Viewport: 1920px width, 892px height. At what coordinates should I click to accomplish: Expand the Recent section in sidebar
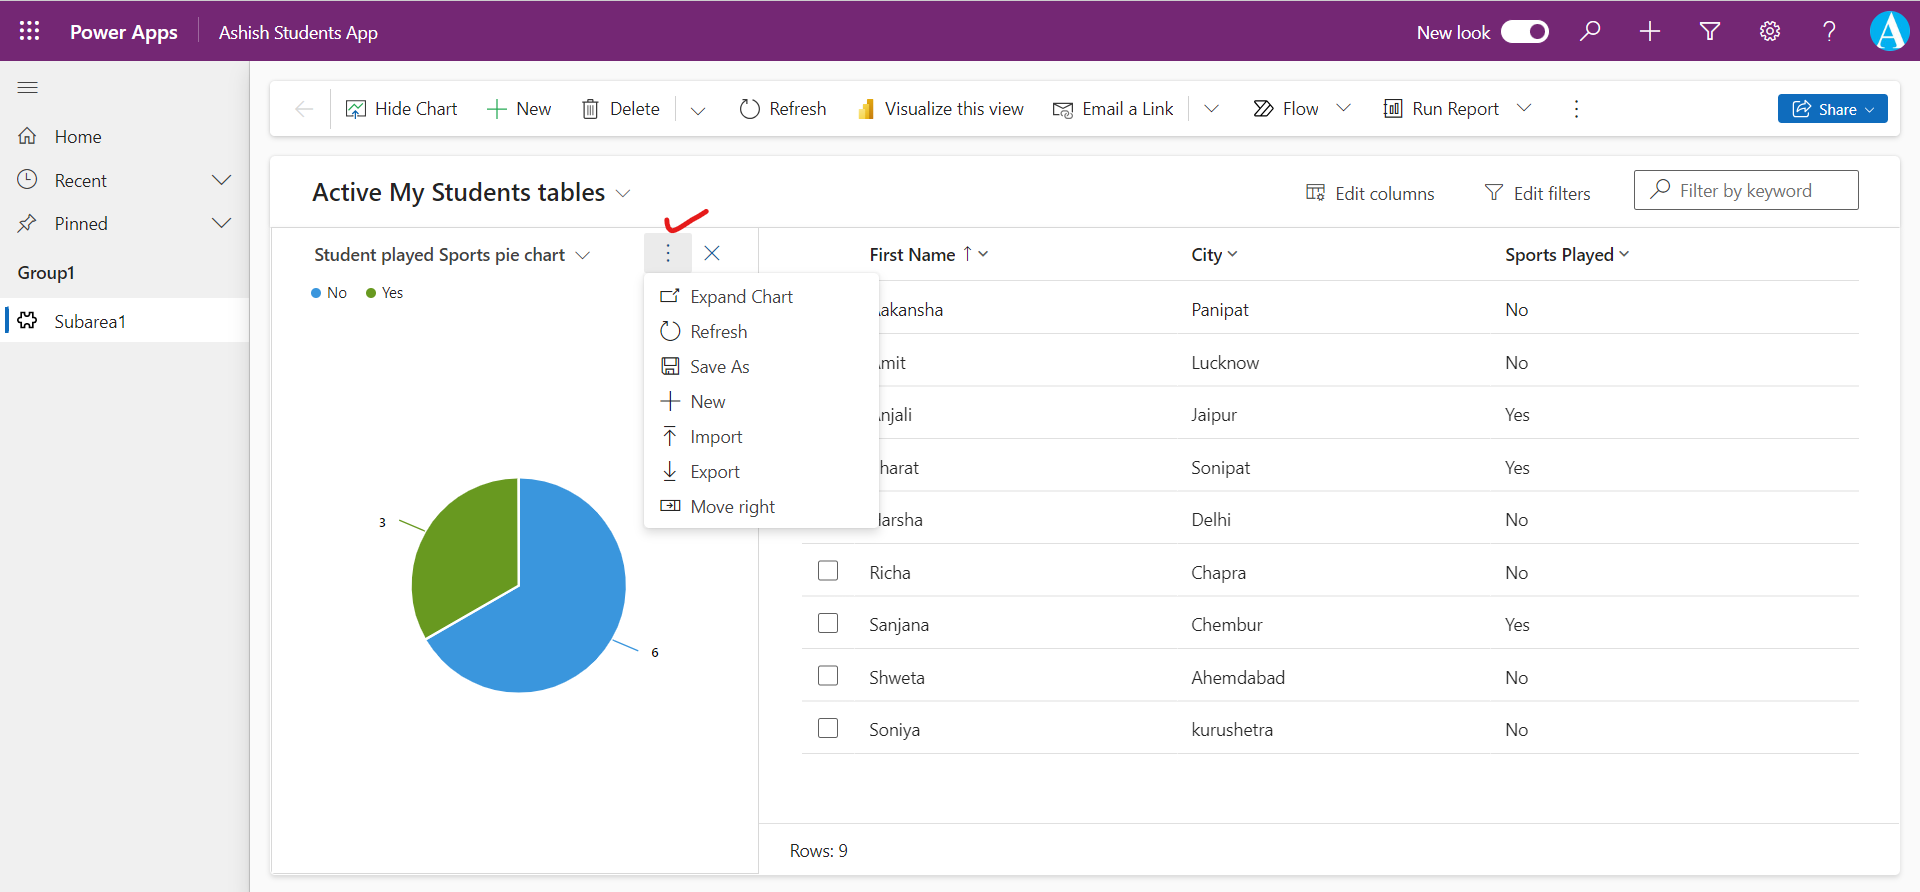tap(221, 180)
